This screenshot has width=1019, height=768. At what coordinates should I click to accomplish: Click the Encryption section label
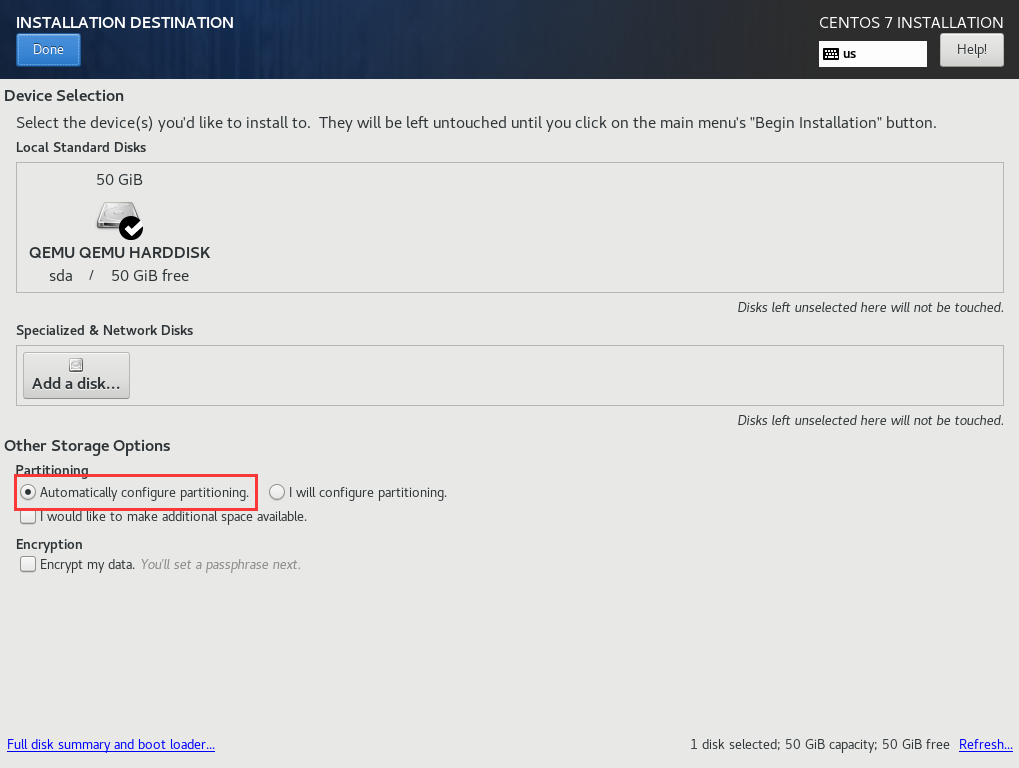tap(49, 544)
